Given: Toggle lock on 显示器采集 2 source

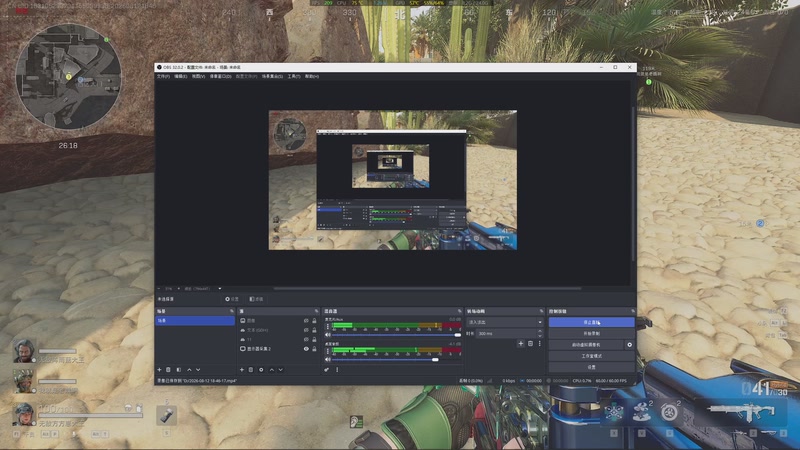Looking at the screenshot, I should 314,348.
